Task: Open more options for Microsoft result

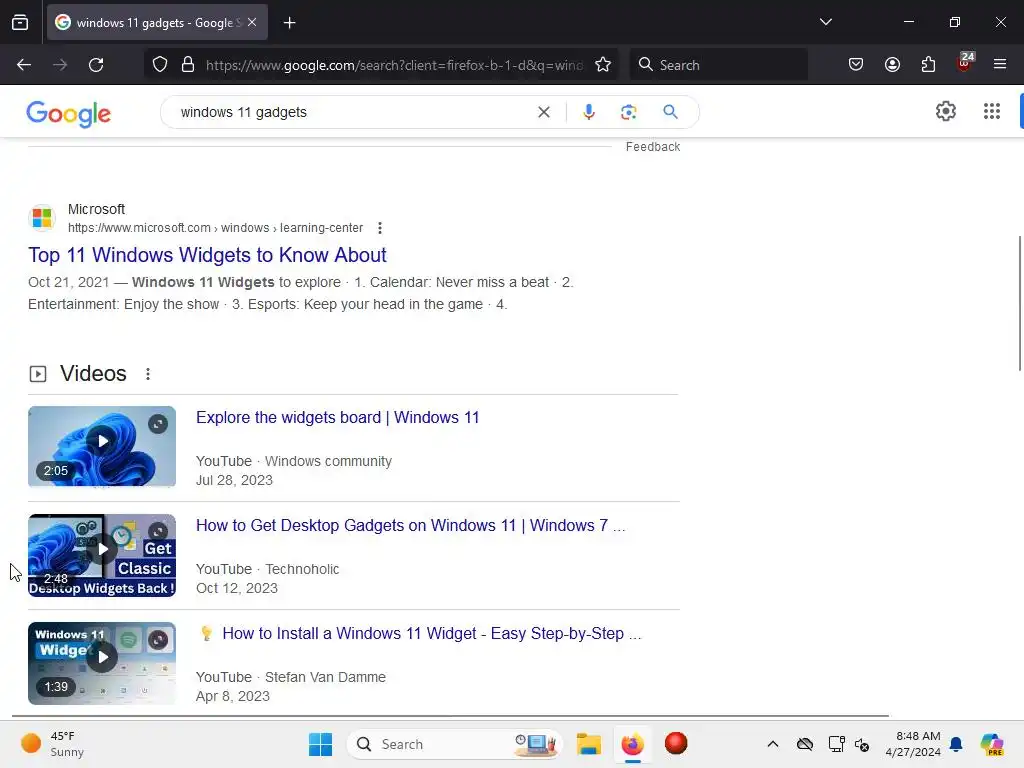Action: click(379, 228)
